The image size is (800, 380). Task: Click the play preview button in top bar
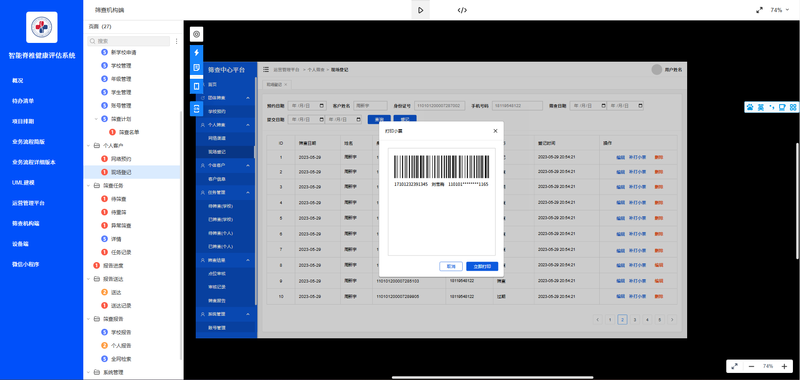pyautogui.click(x=420, y=10)
